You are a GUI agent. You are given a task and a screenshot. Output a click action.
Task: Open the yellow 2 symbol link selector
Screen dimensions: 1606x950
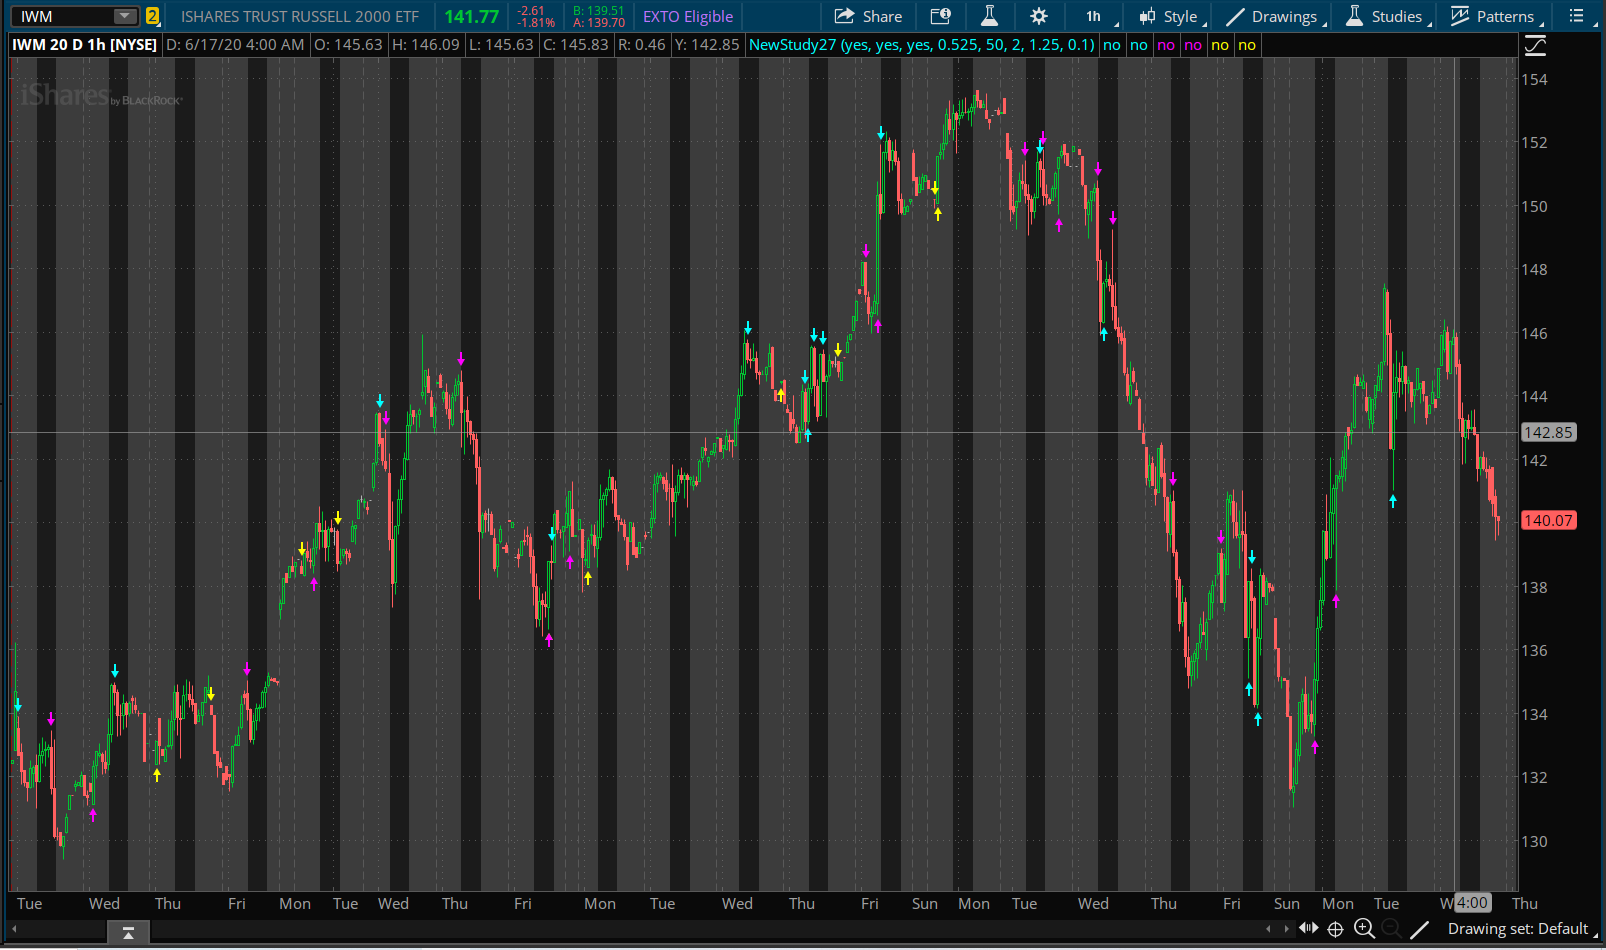(x=152, y=16)
